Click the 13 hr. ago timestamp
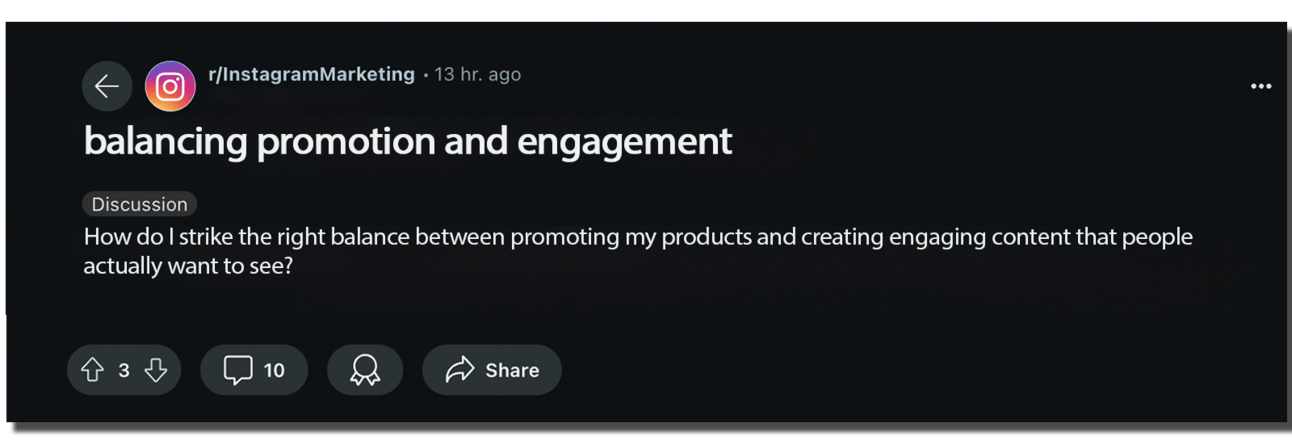Viewport: 1292px width, 444px height. (x=477, y=75)
